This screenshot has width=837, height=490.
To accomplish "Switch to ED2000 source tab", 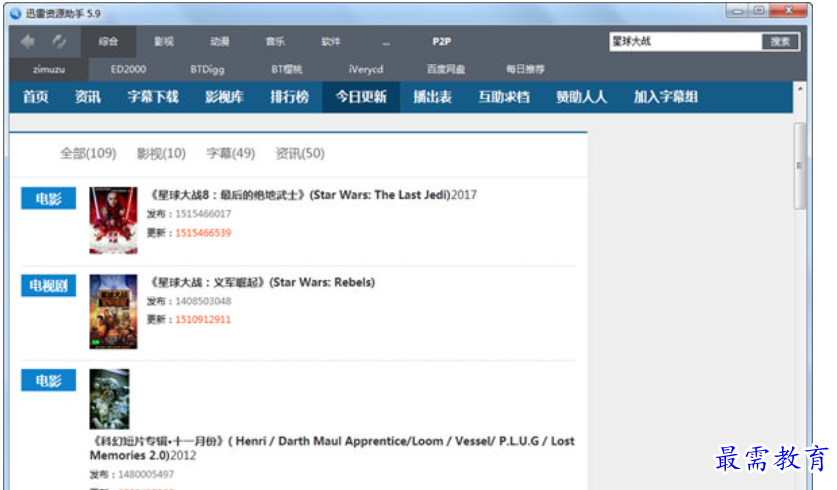I will click(128, 69).
